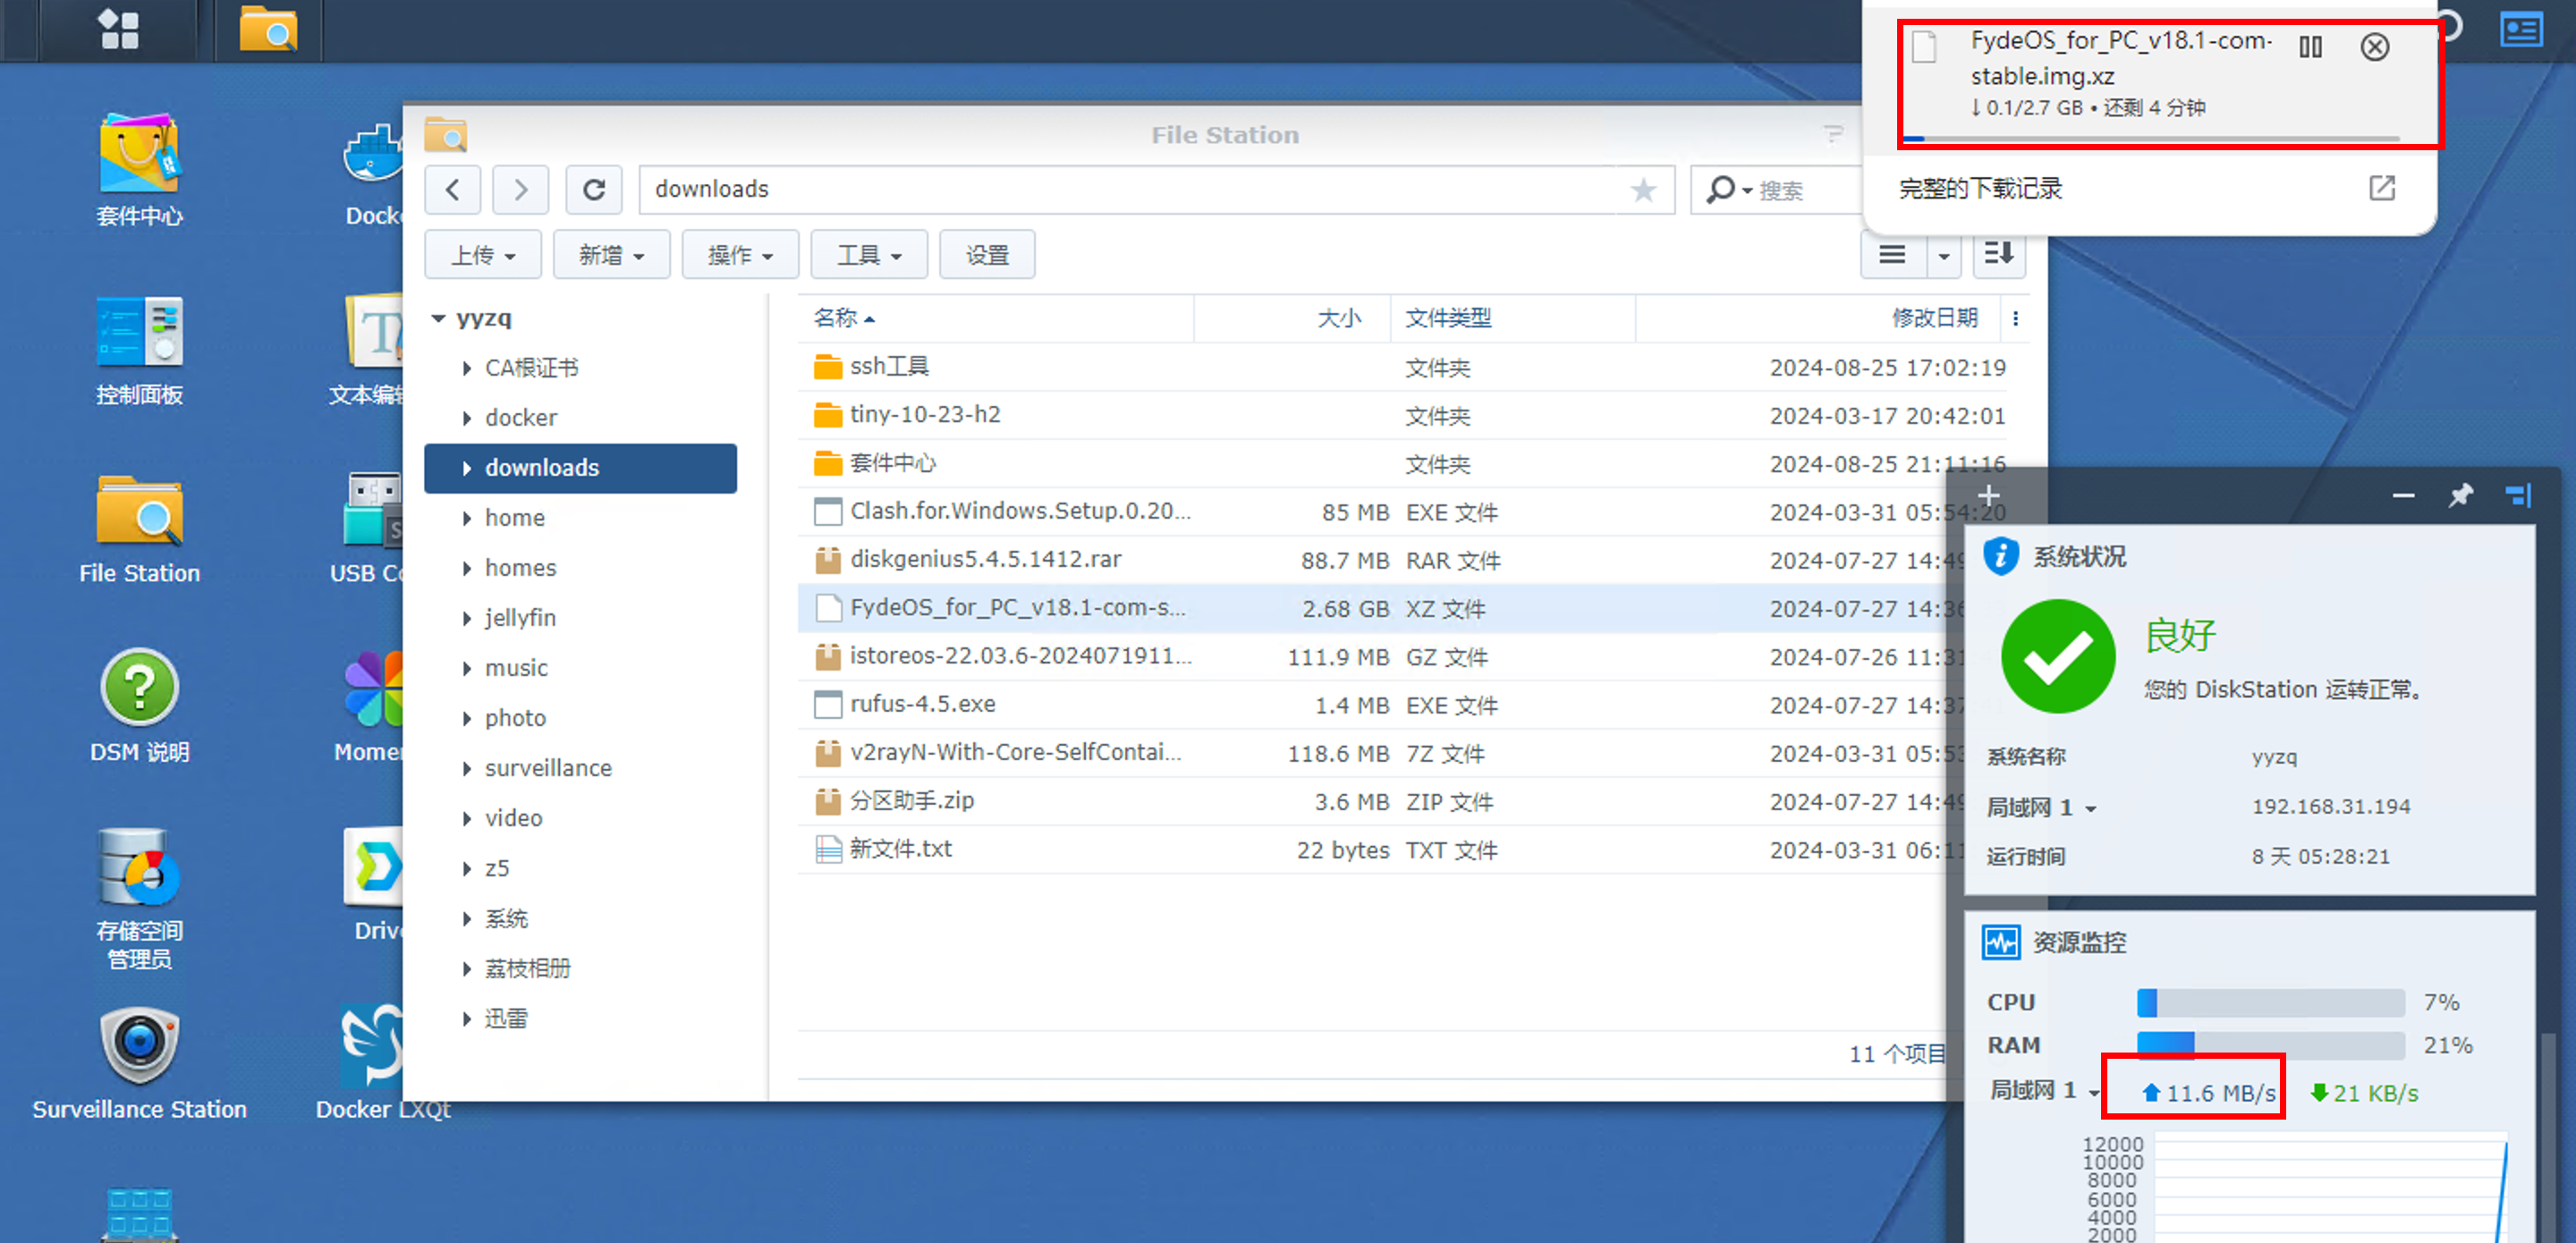Collapse the yyzq root tree node
This screenshot has height=1243, width=2576.
438,318
